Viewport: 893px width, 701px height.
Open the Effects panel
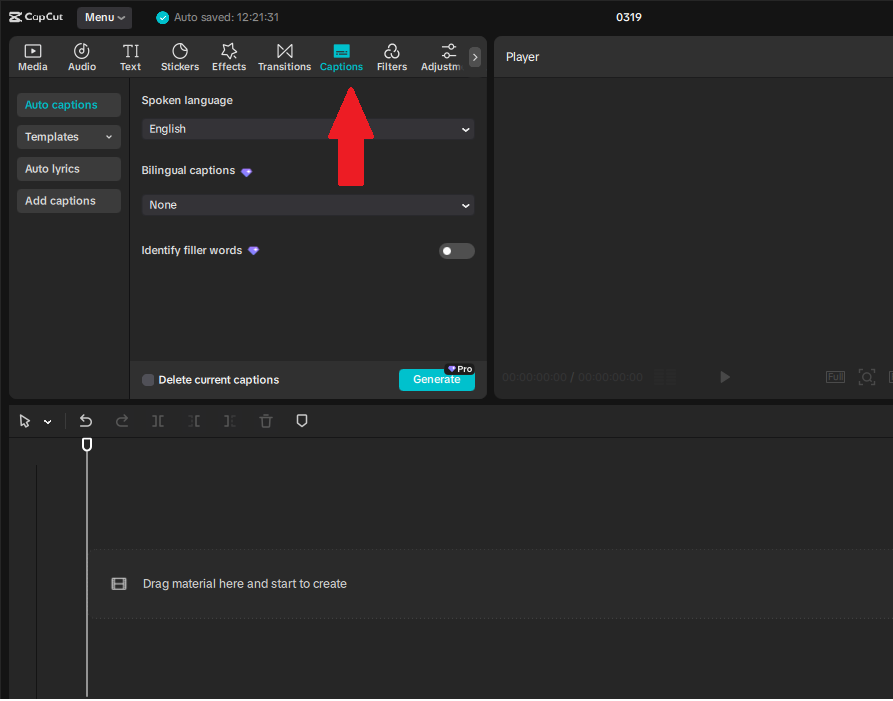(228, 56)
